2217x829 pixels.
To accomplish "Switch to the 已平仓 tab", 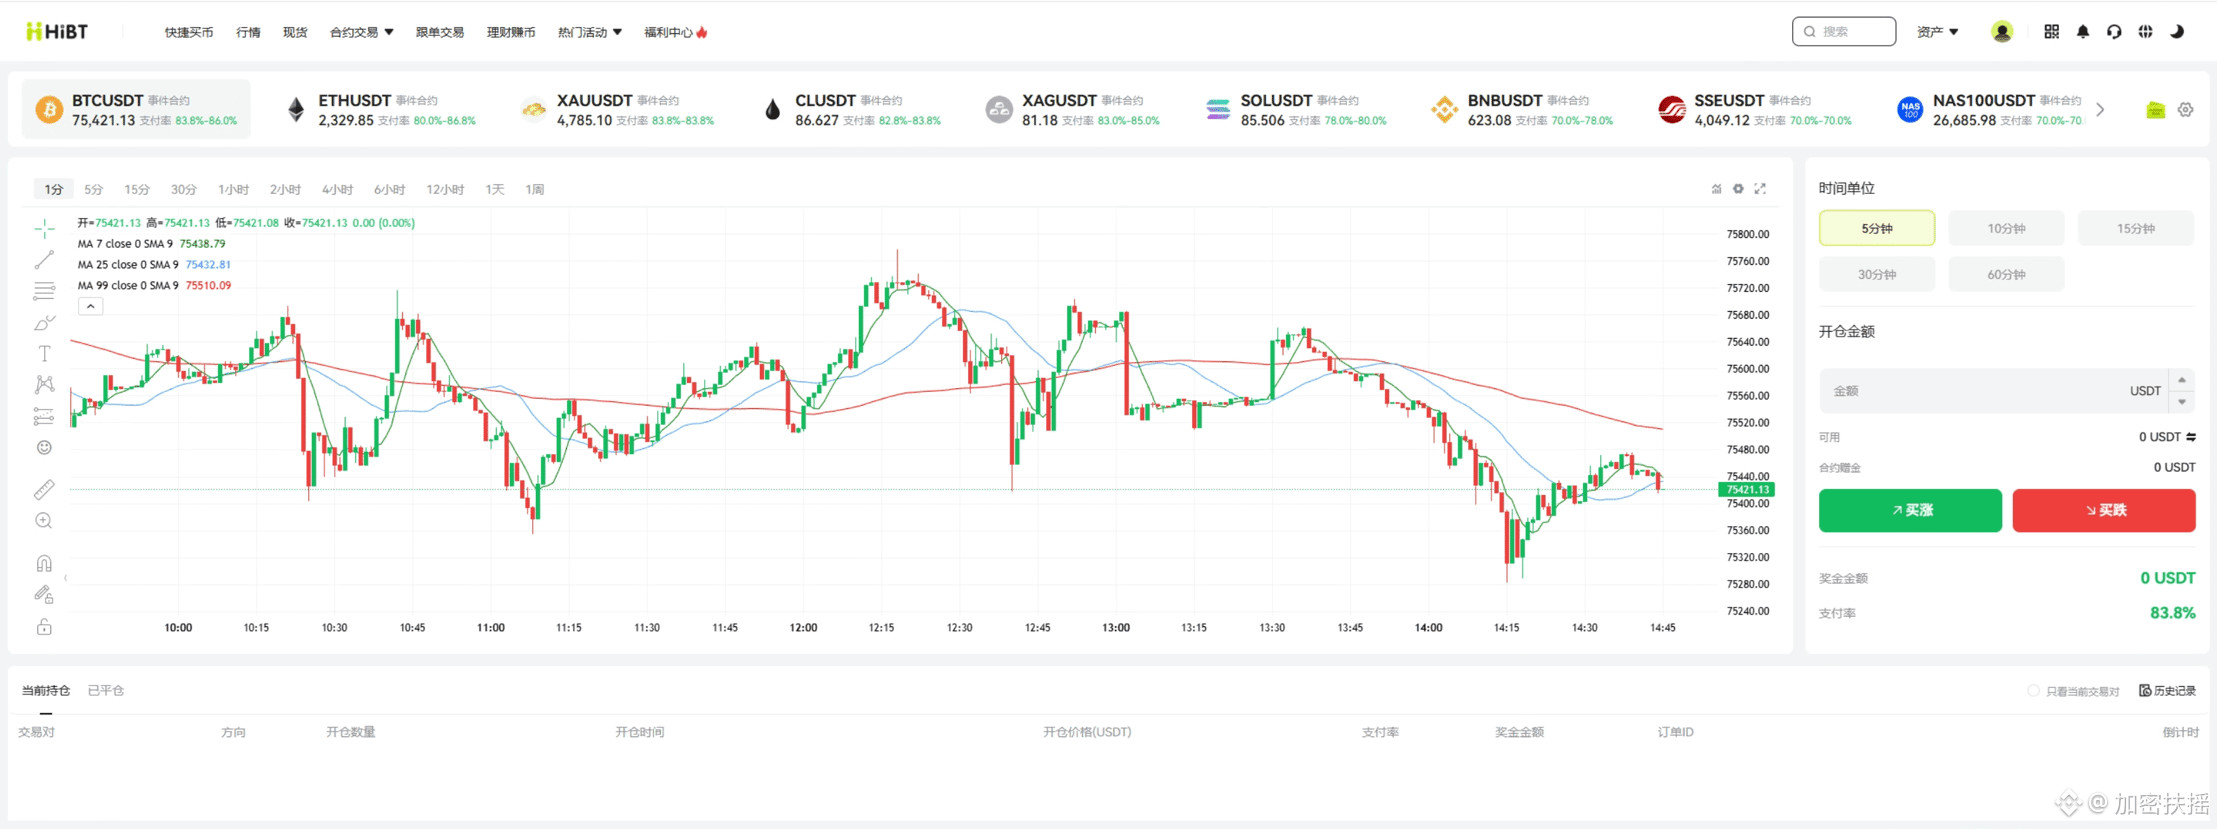I will click(x=106, y=691).
